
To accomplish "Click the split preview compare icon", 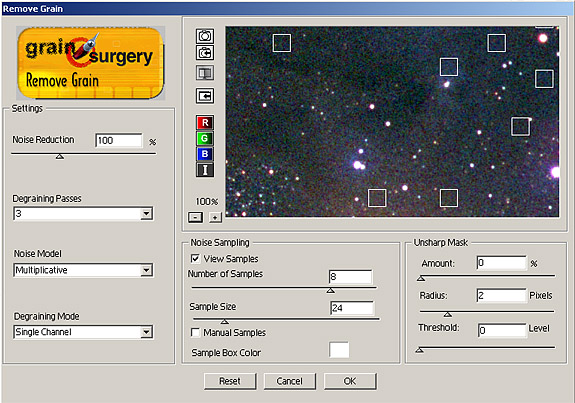I will pos(205,73).
